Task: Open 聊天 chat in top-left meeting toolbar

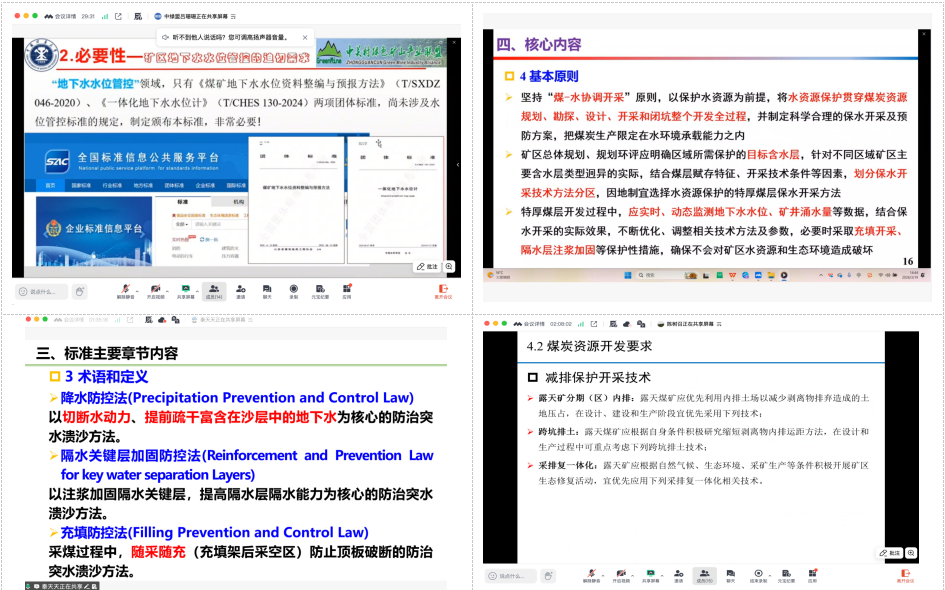Action: coord(267,290)
